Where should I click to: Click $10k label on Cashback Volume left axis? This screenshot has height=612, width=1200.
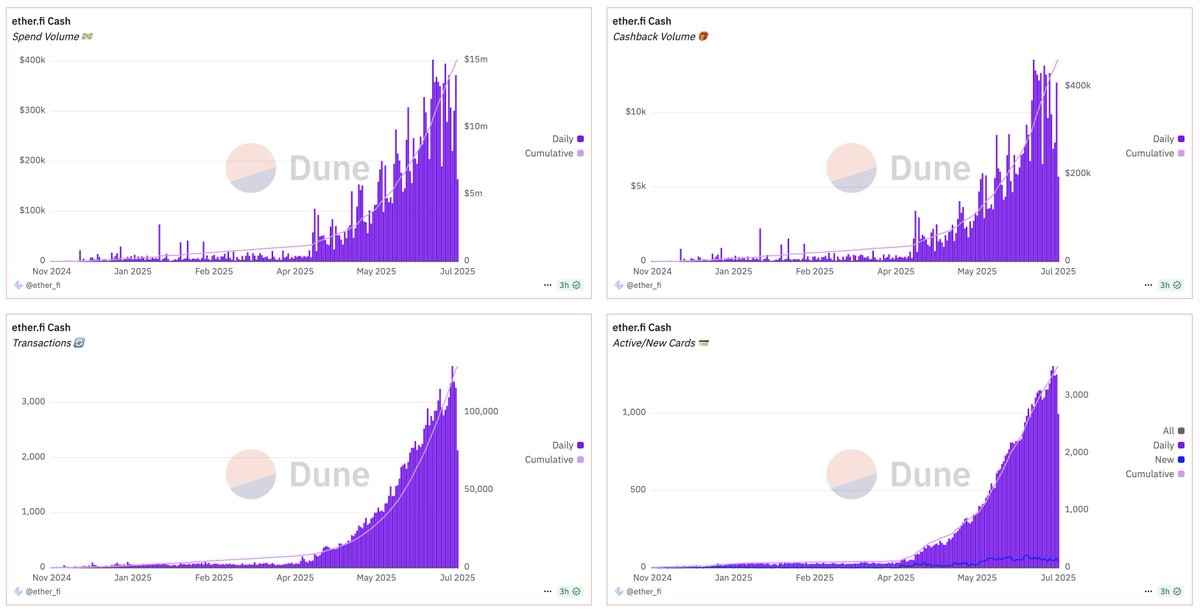638,111
